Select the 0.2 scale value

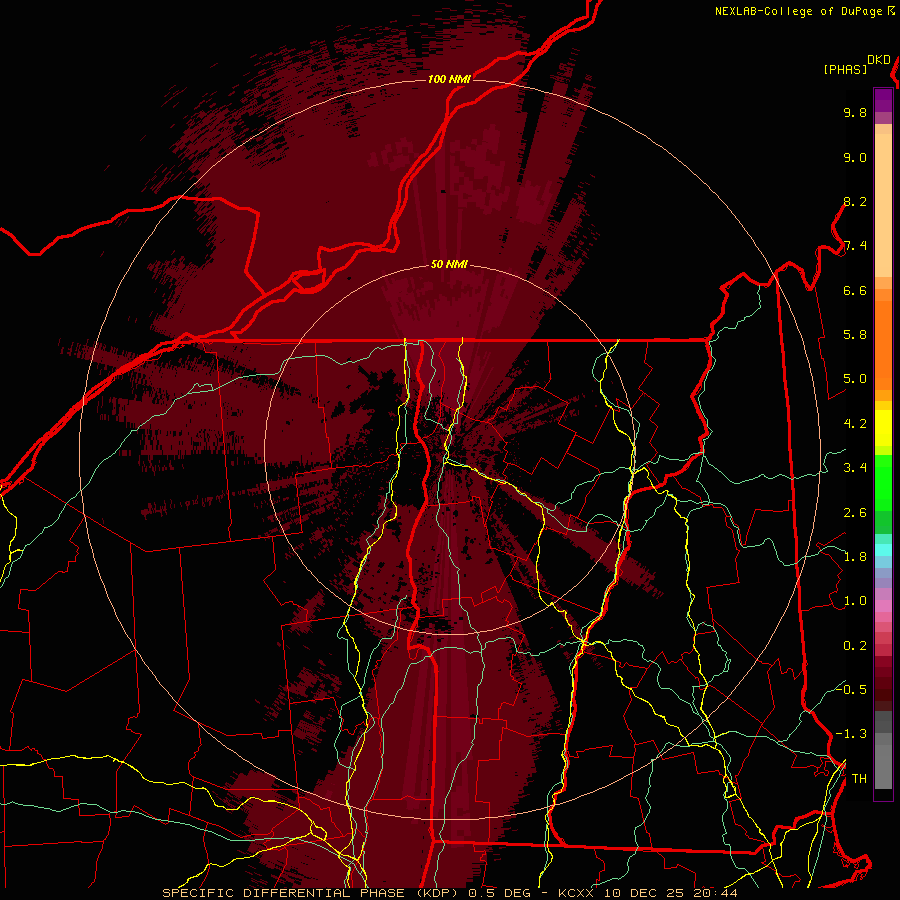855,646
